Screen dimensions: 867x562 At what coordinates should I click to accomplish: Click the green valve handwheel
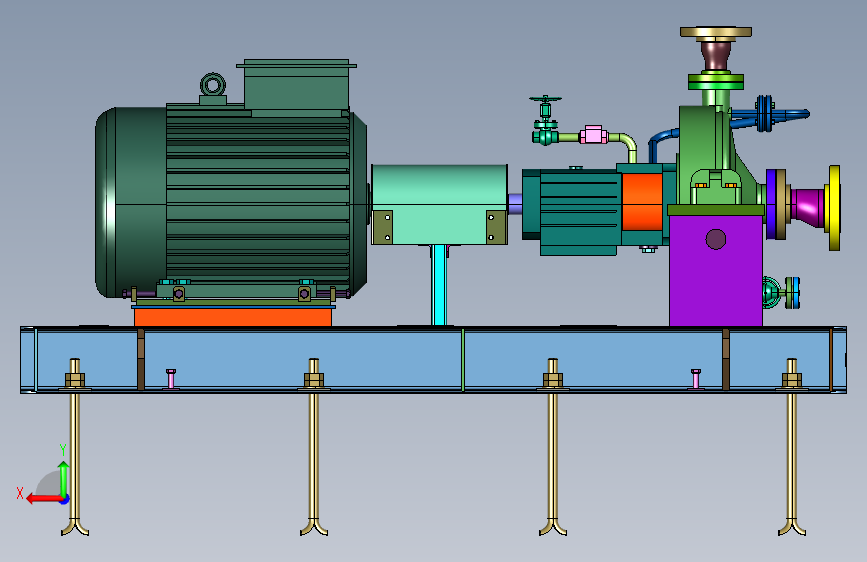click(545, 100)
